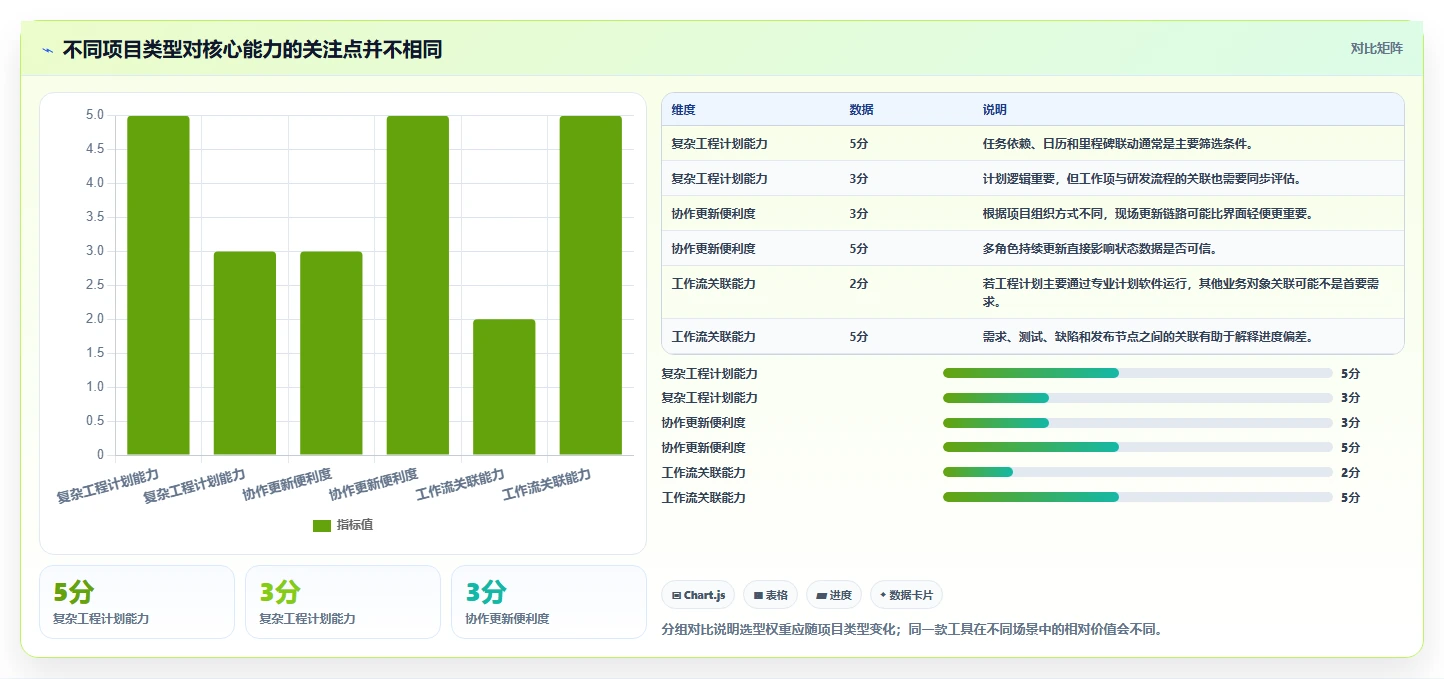This screenshot has width=1444, height=679.
Task: Click the 5分 cell beside 多角色持续更新 description
Action: pyautogui.click(x=859, y=249)
